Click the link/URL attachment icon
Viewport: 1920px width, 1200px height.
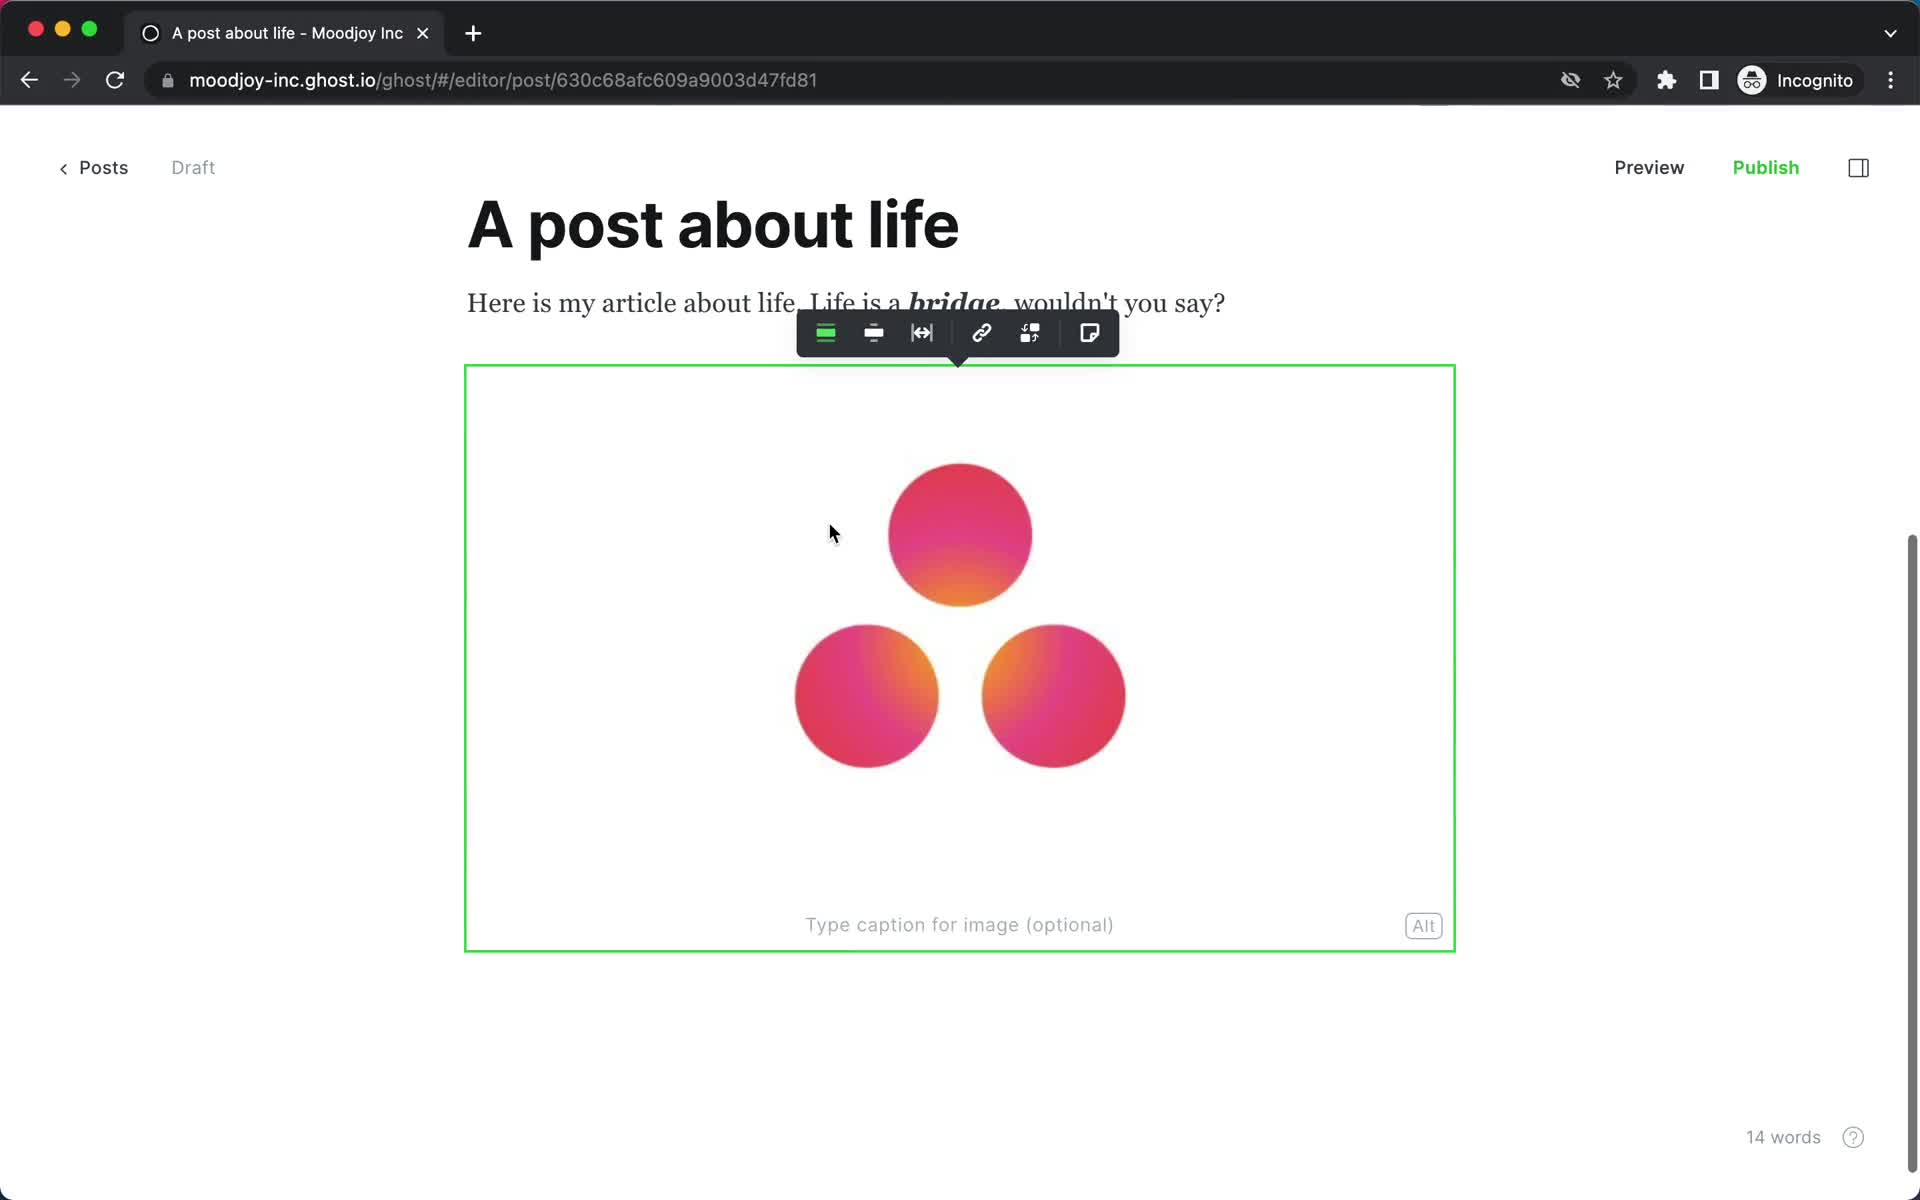983,333
